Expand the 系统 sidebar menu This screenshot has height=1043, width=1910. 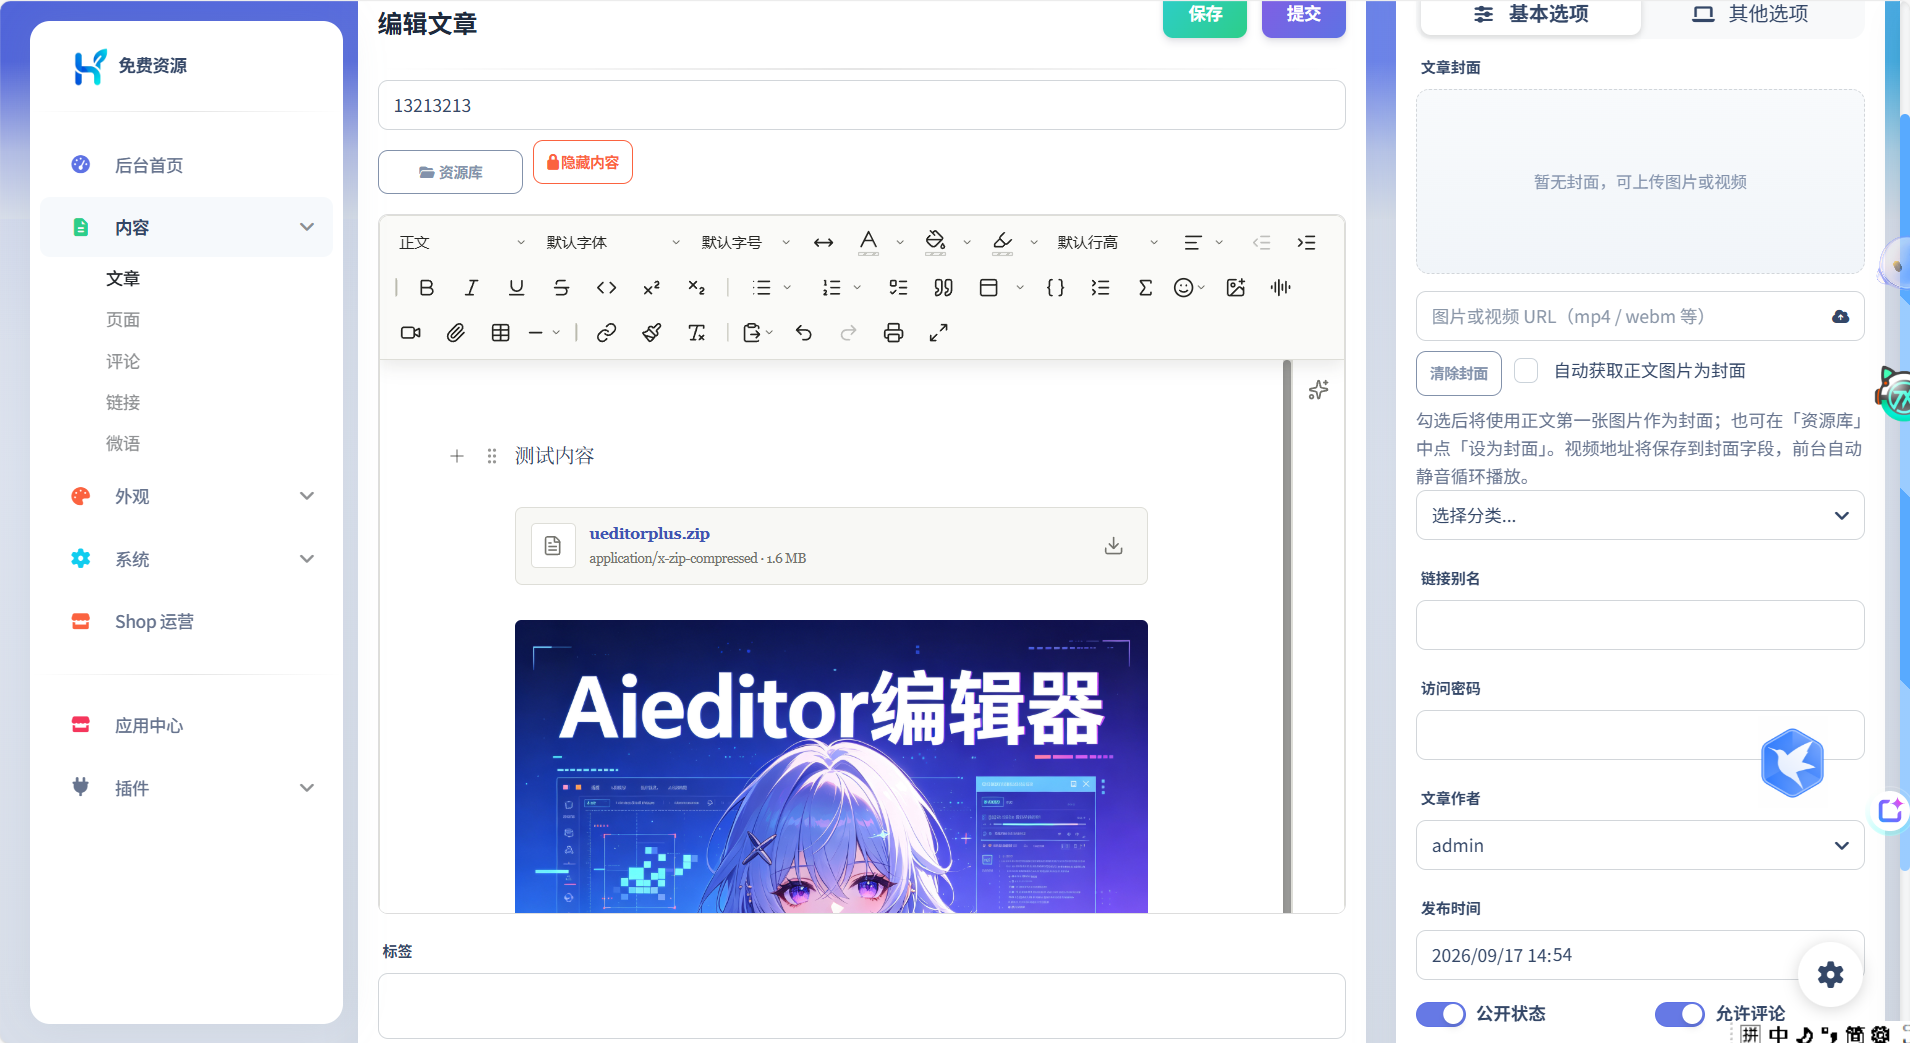tap(187, 559)
